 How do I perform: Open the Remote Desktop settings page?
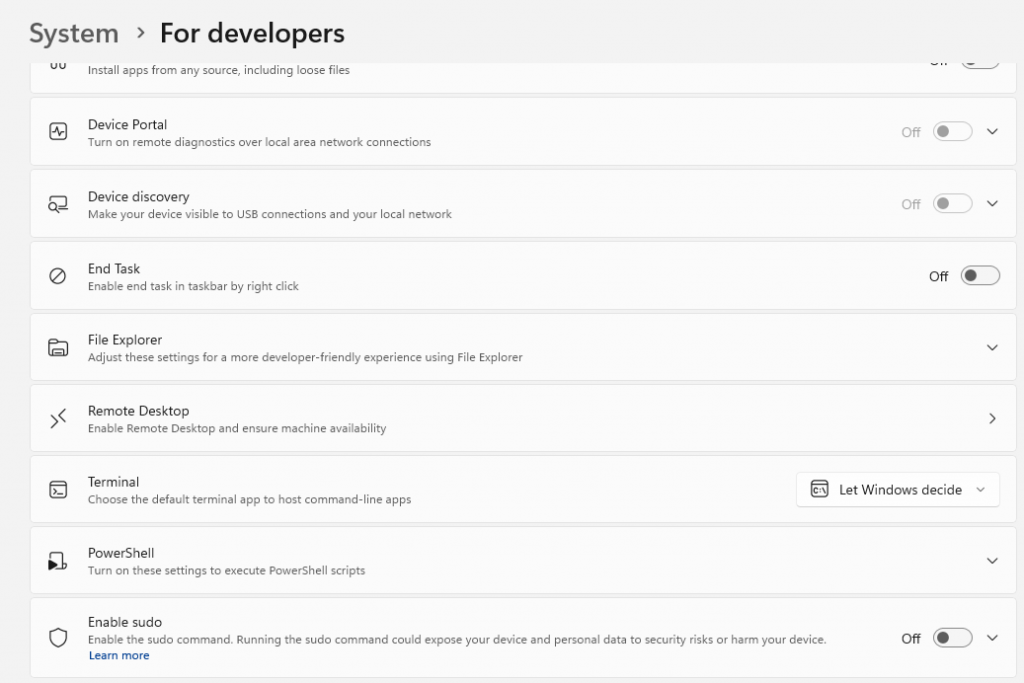pyautogui.click(x=992, y=419)
